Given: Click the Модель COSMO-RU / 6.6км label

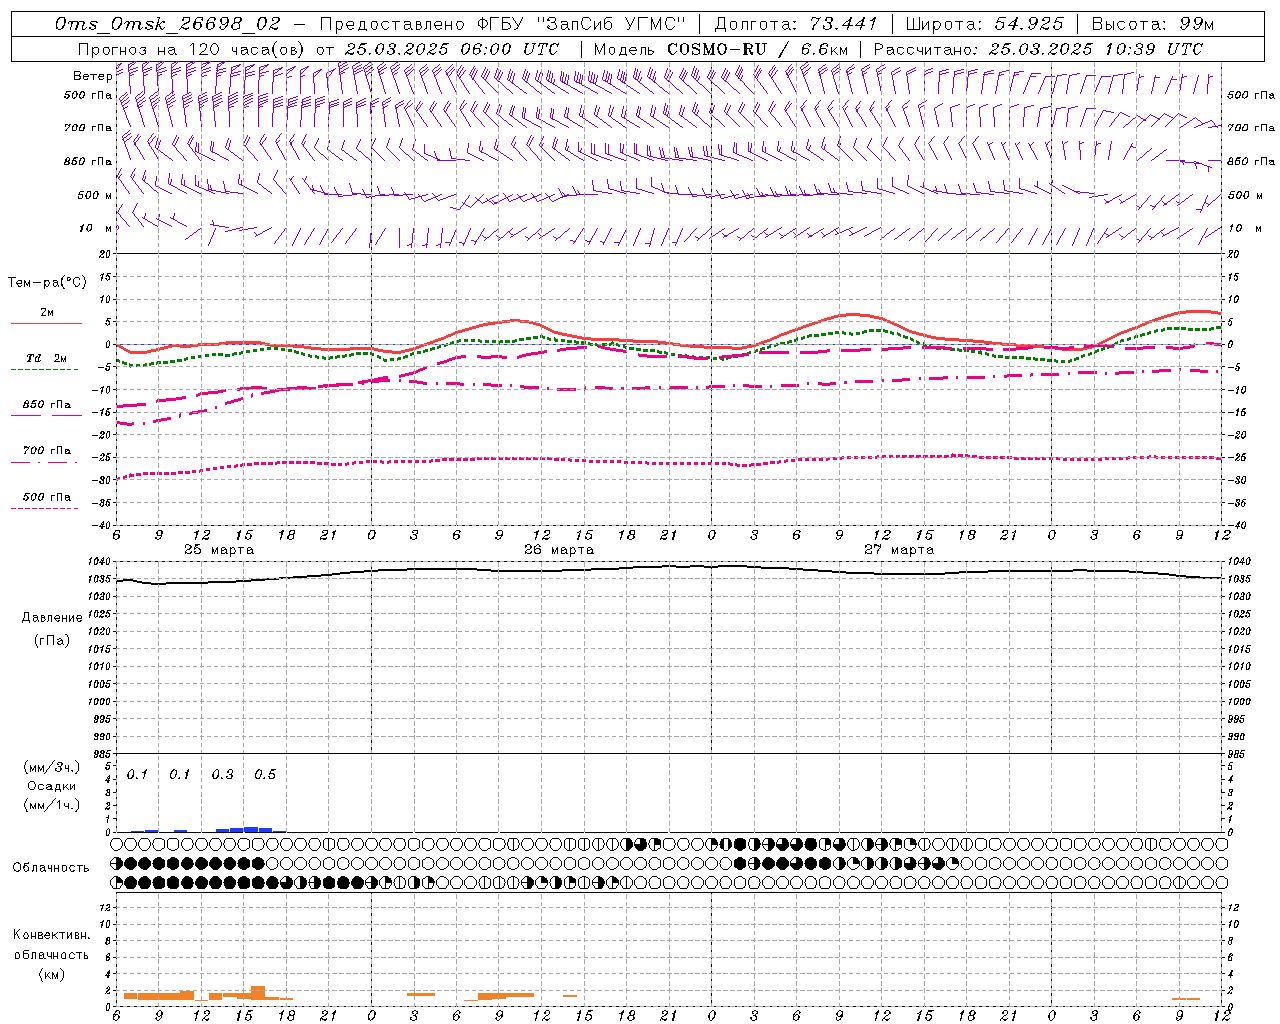Looking at the screenshot, I should pos(720,49).
